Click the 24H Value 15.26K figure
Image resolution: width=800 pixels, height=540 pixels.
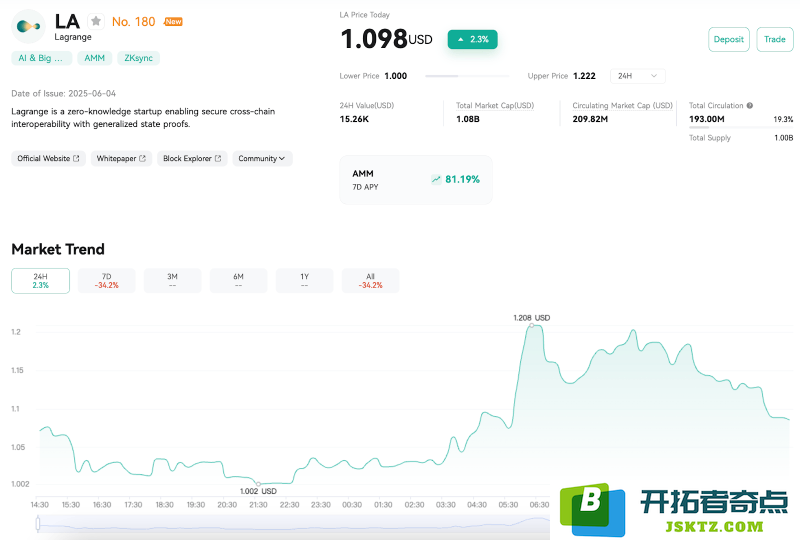(x=354, y=119)
